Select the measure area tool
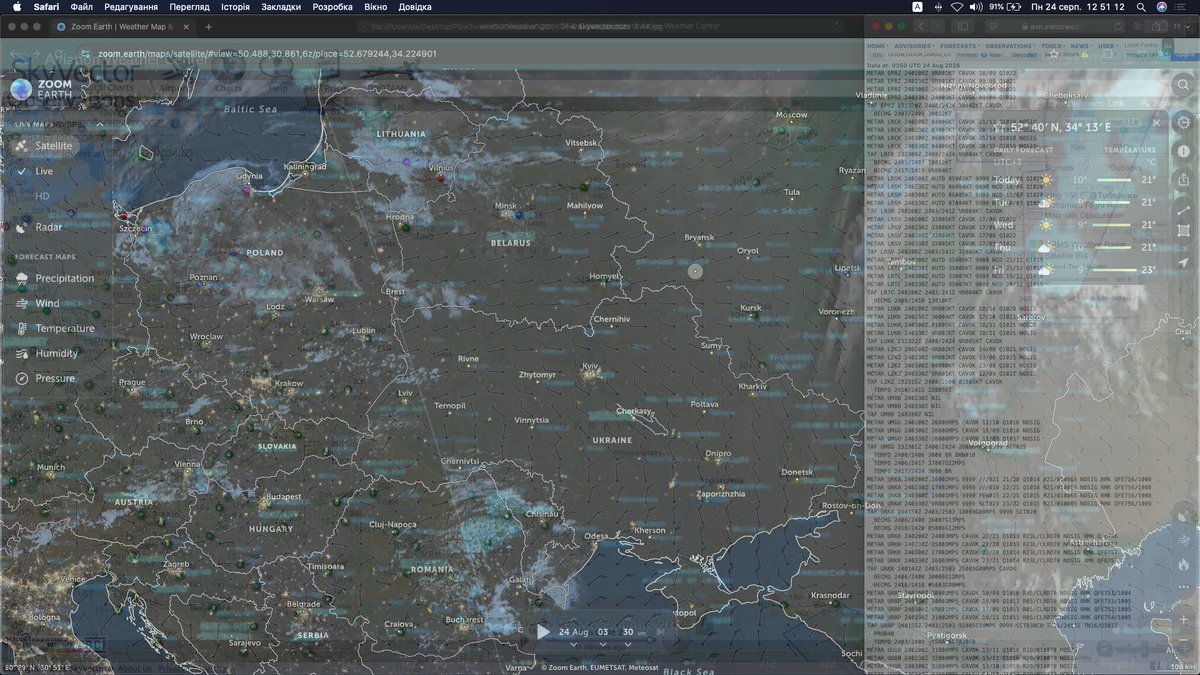Image resolution: width=1200 pixels, height=675 pixels. (1184, 231)
